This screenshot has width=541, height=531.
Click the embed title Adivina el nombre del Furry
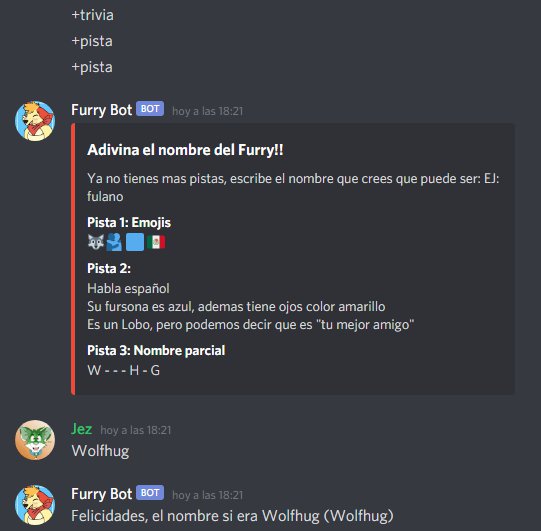(x=185, y=150)
